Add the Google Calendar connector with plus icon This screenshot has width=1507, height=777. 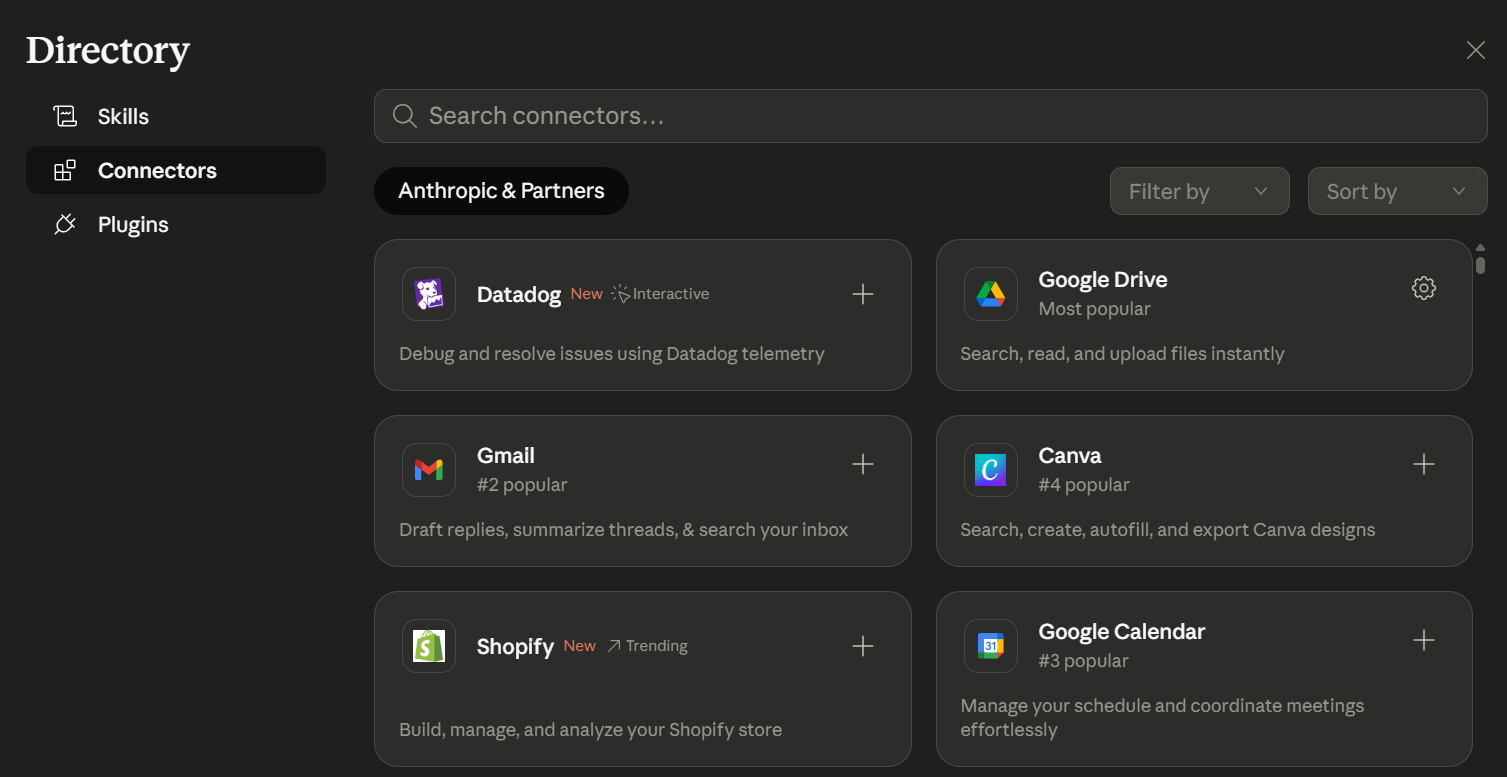(x=1424, y=640)
